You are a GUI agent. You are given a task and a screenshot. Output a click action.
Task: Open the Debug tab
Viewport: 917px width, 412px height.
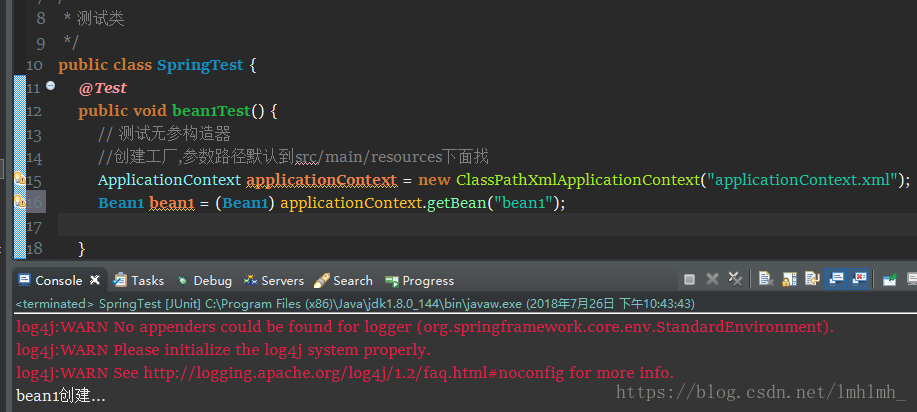coord(205,281)
